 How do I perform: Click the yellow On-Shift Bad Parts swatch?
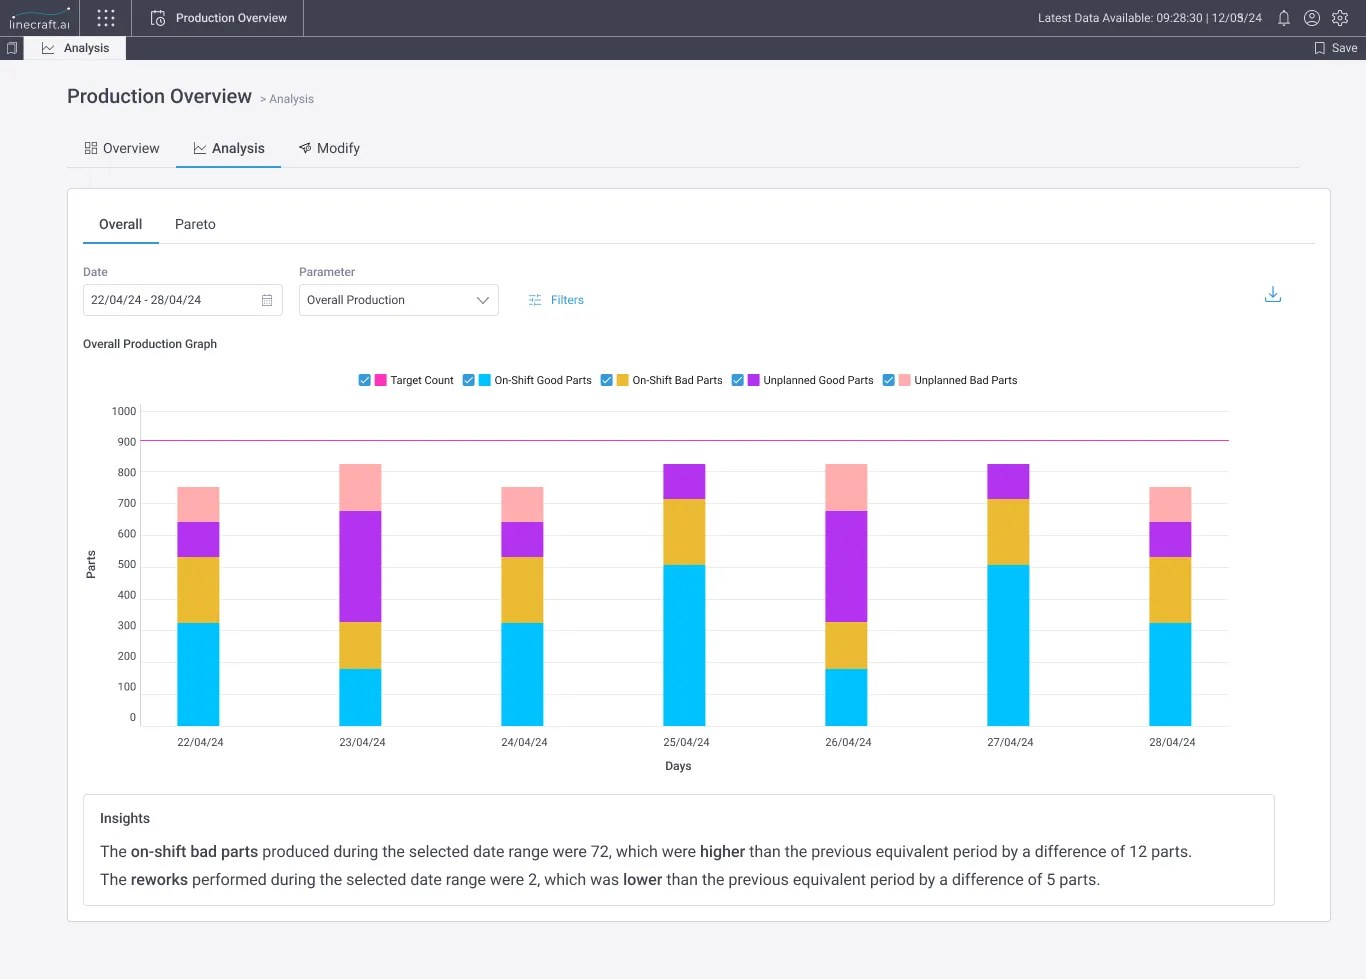[622, 380]
